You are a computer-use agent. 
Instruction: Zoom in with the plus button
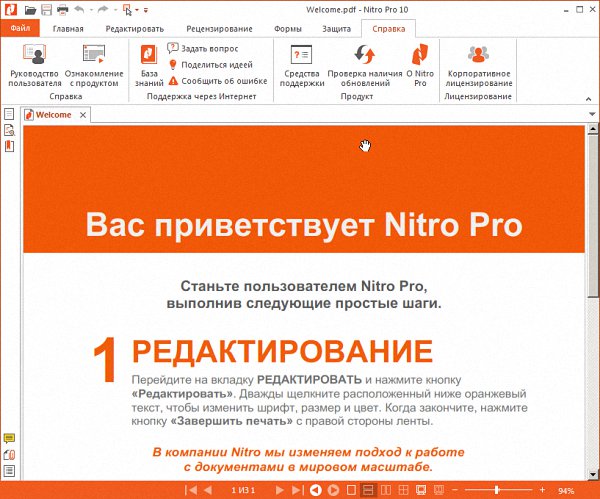(542, 490)
